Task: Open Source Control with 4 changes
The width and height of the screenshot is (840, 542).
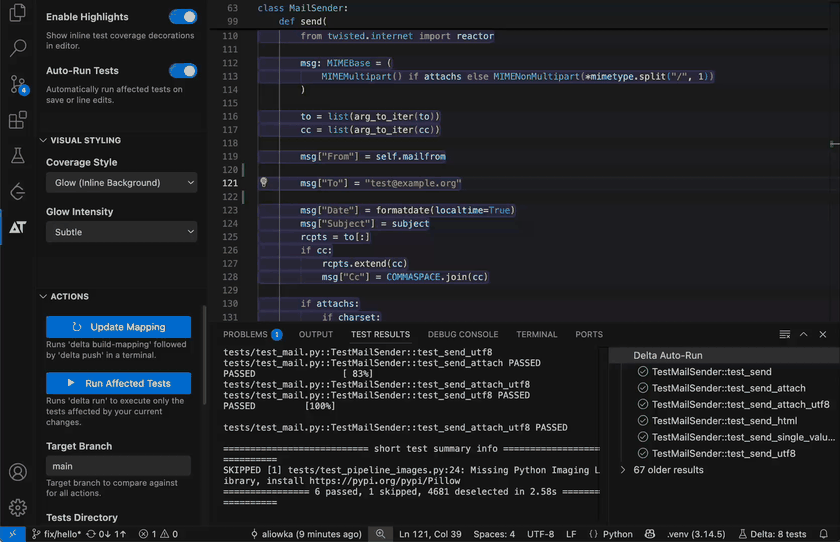Action: click(18, 85)
